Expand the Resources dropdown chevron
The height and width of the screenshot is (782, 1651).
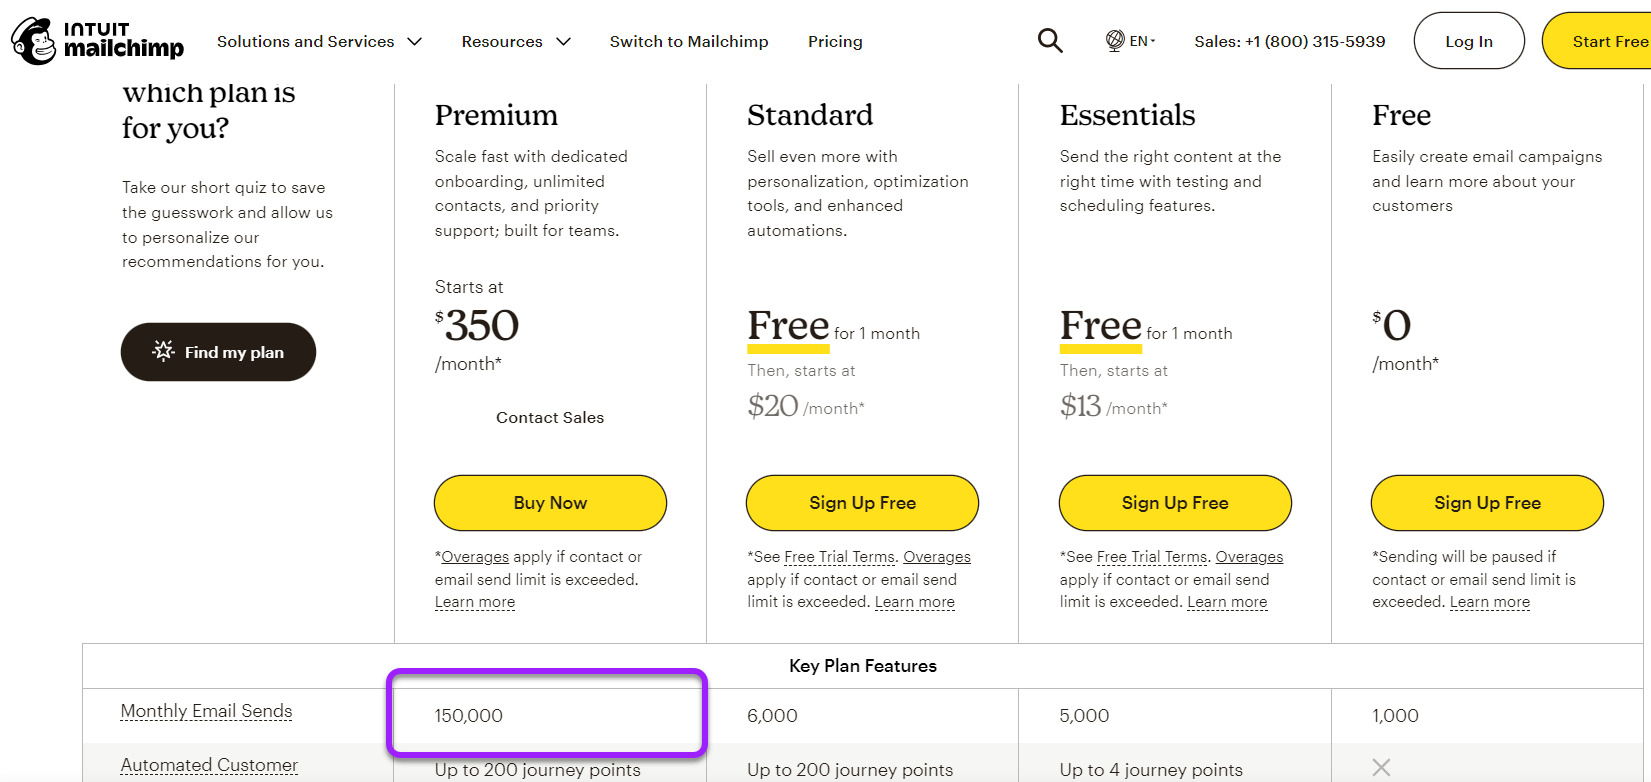click(x=563, y=41)
